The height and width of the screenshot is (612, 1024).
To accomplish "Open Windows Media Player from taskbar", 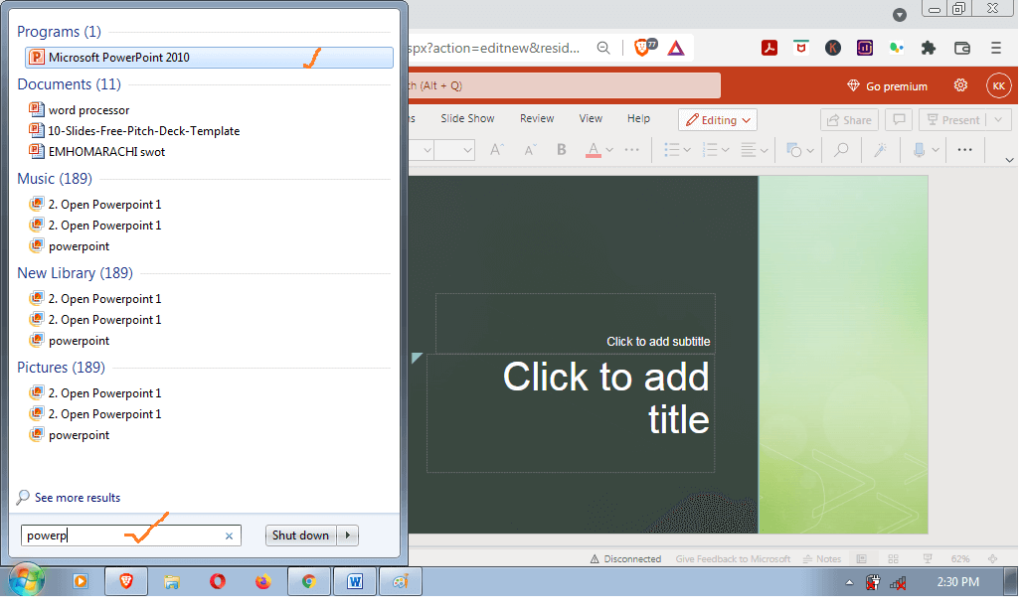I will (x=80, y=582).
